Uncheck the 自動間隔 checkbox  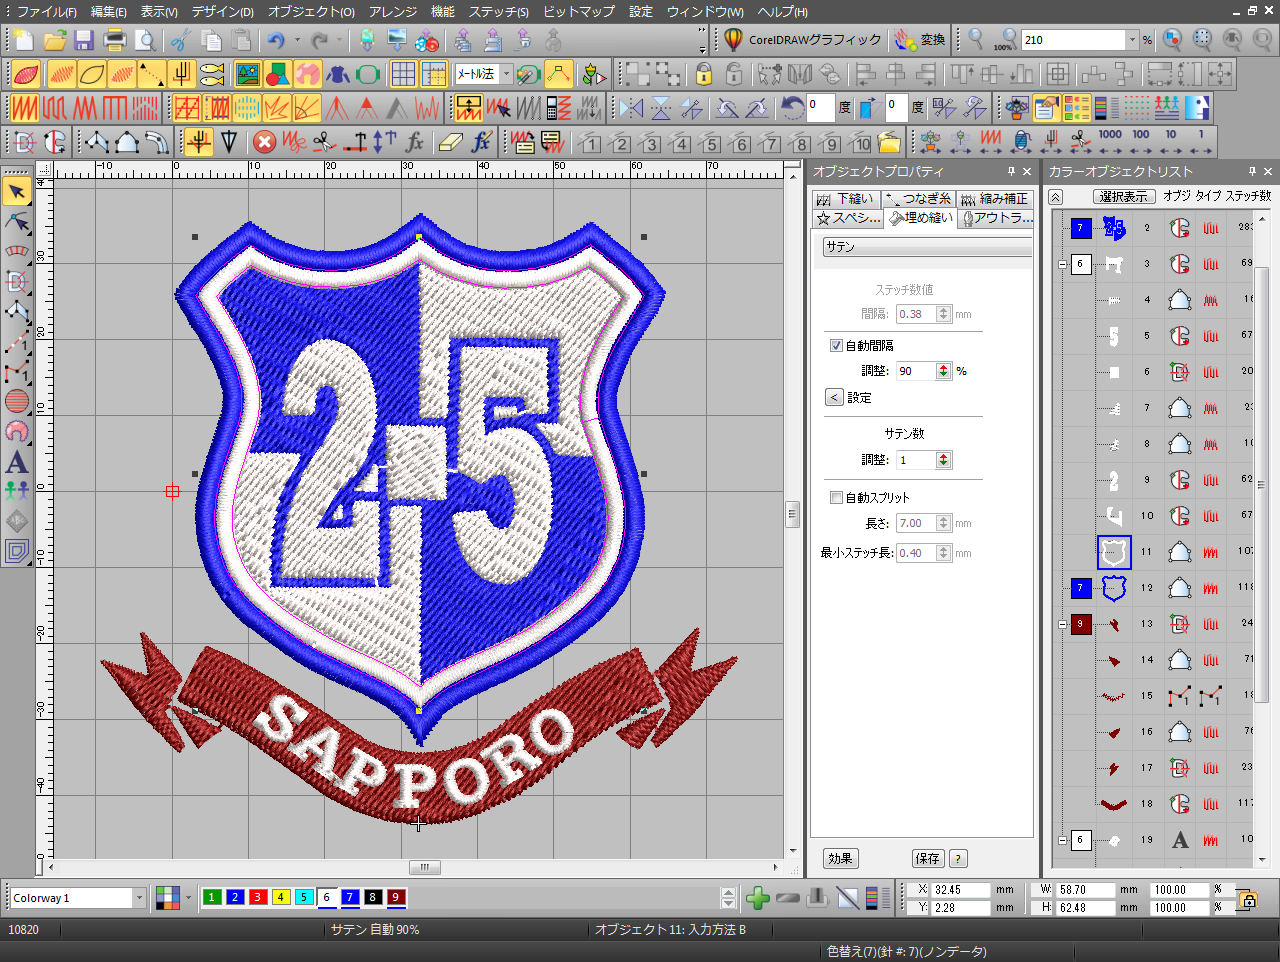[836, 346]
